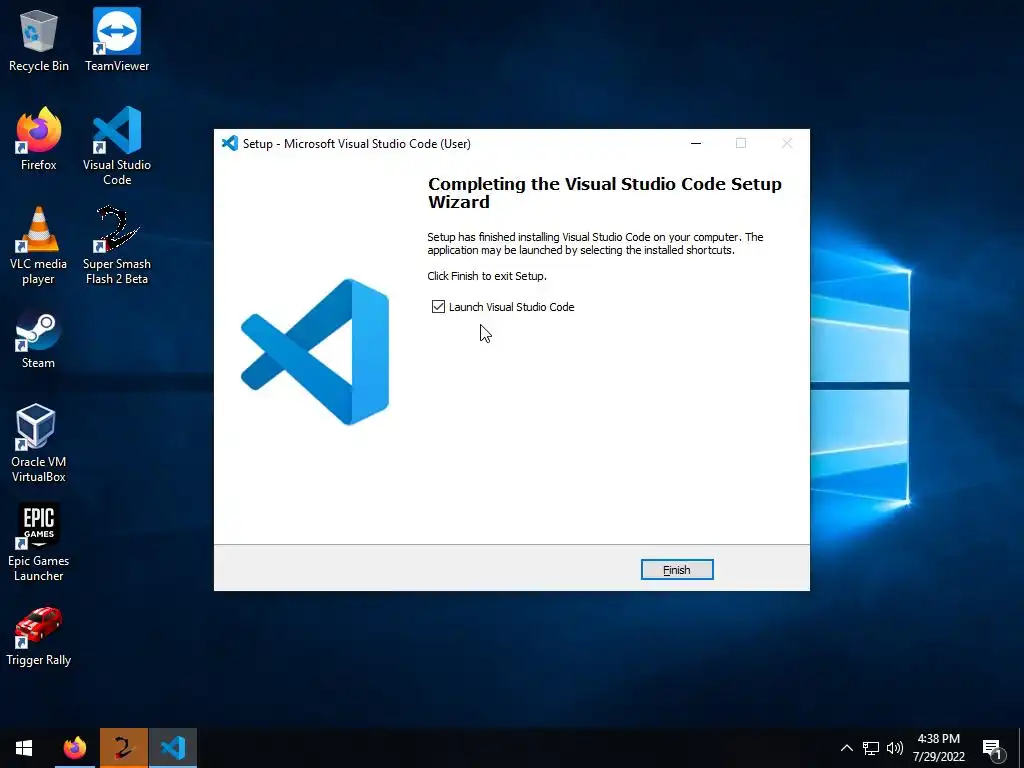This screenshot has width=1024, height=768.
Task: Uncheck Launch Visual Studio Code checkbox
Action: [x=438, y=307]
